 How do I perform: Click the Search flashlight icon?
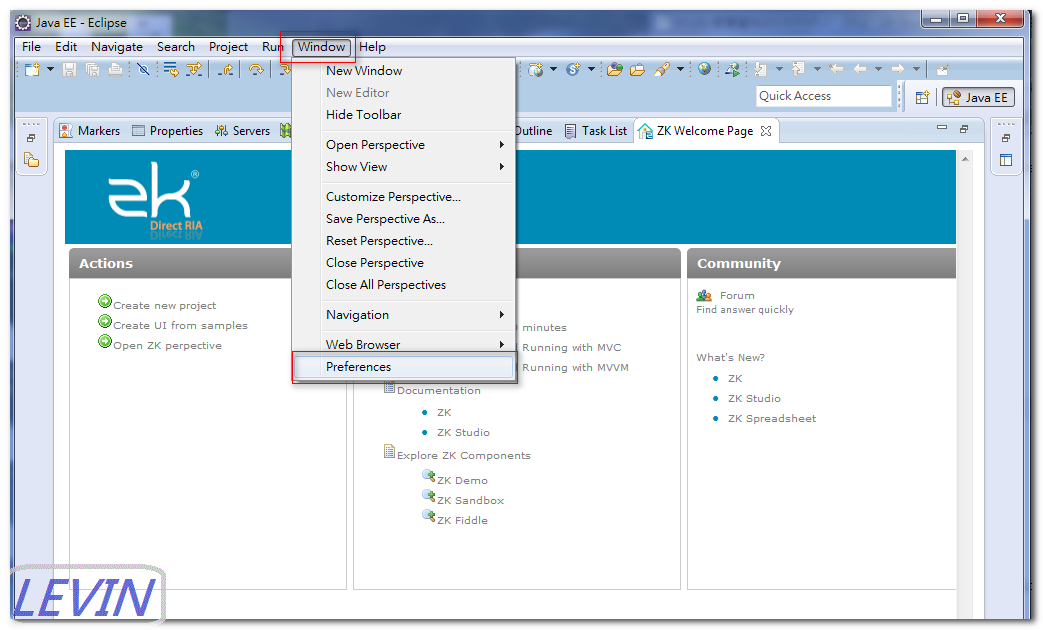(x=662, y=69)
